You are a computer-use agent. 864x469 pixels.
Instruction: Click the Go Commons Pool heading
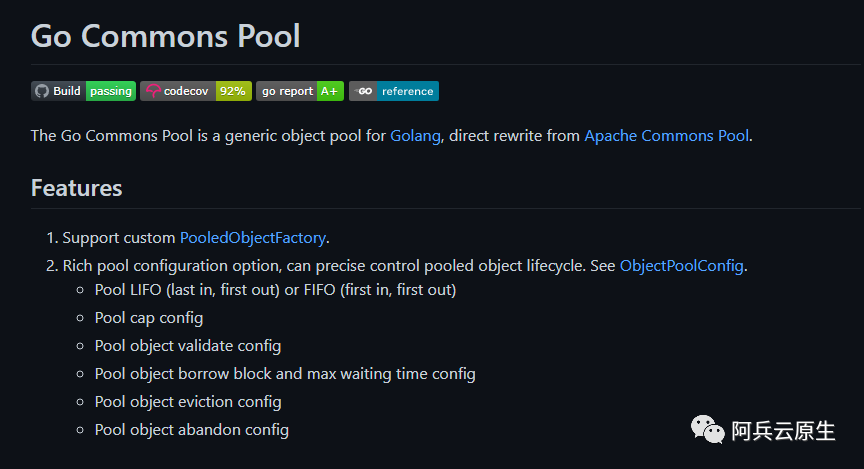(165, 36)
